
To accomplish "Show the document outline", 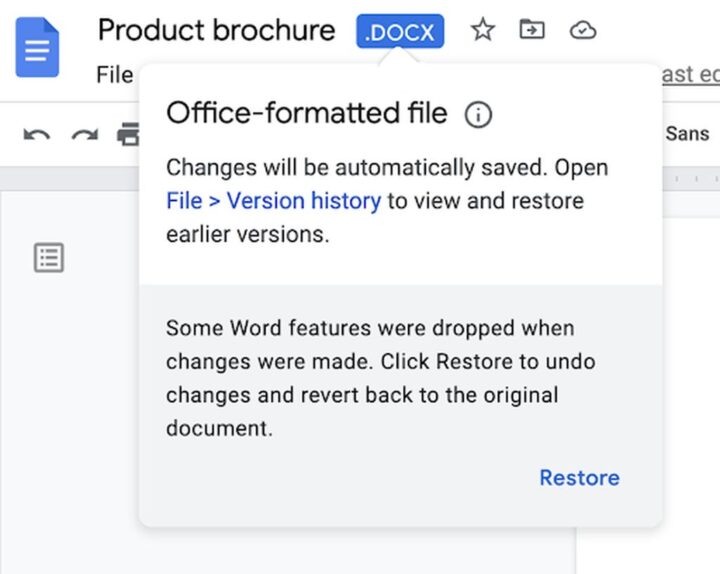I will (49, 258).
